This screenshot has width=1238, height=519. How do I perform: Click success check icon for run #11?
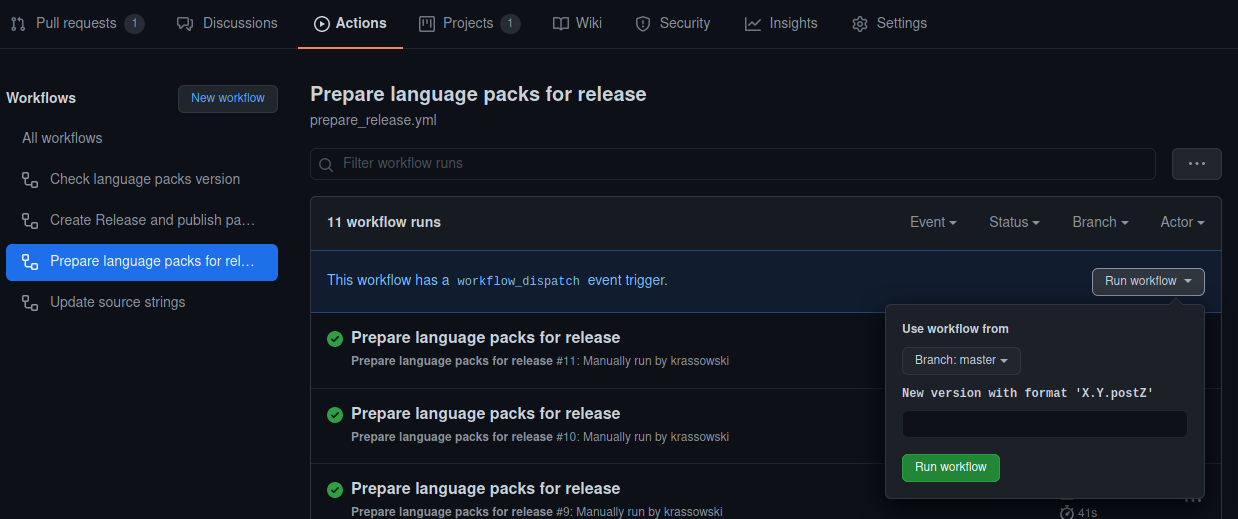coord(335,339)
